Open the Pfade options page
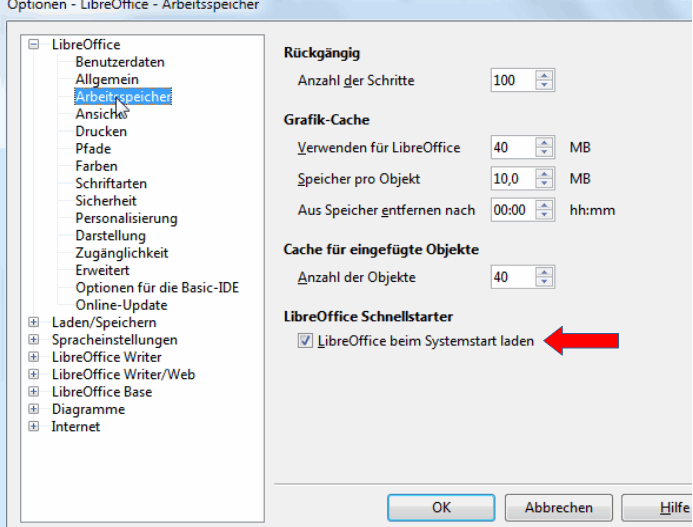The width and height of the screenshot is (693, 527). pos(93,149)
